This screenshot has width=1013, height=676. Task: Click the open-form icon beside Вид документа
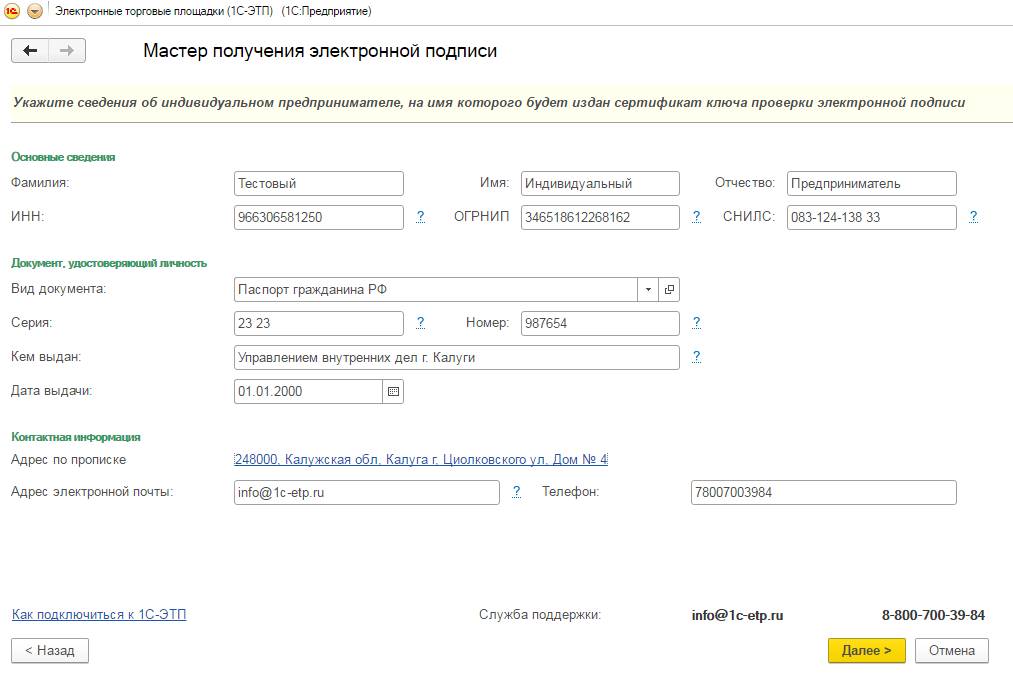click(669, 290)
